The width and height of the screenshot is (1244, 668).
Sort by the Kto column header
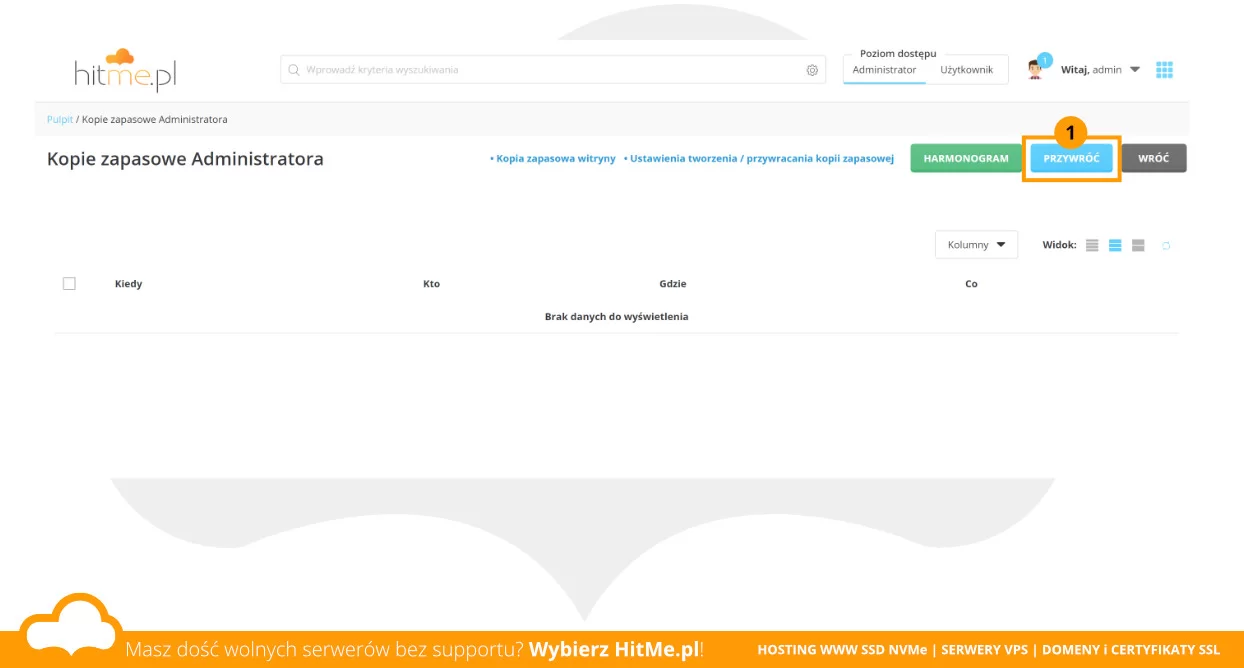coord(431,284)
